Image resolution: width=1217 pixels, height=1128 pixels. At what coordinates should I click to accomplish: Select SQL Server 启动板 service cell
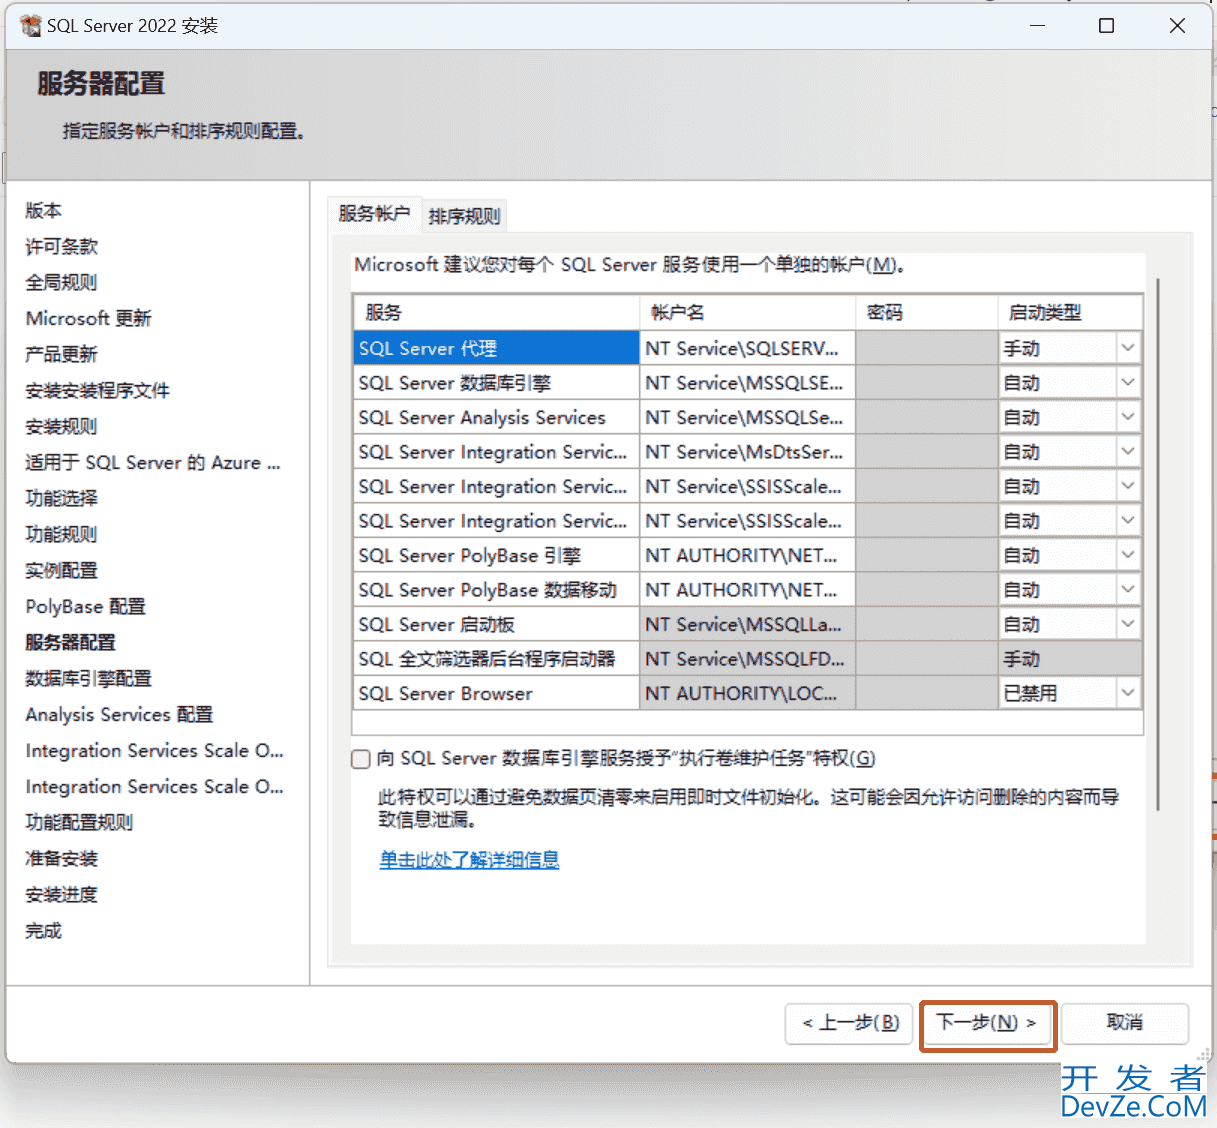click(496, 624)
